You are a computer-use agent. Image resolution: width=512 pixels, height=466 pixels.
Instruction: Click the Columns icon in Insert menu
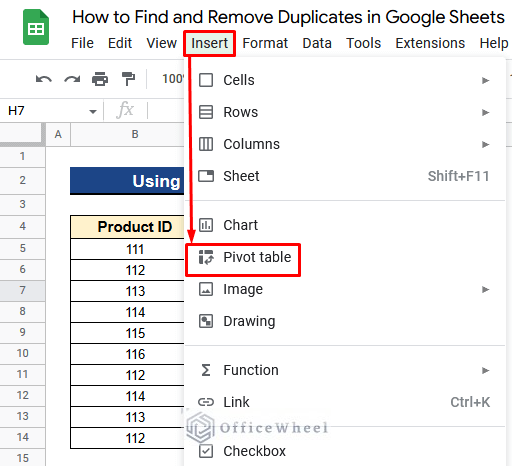(206, 144)
